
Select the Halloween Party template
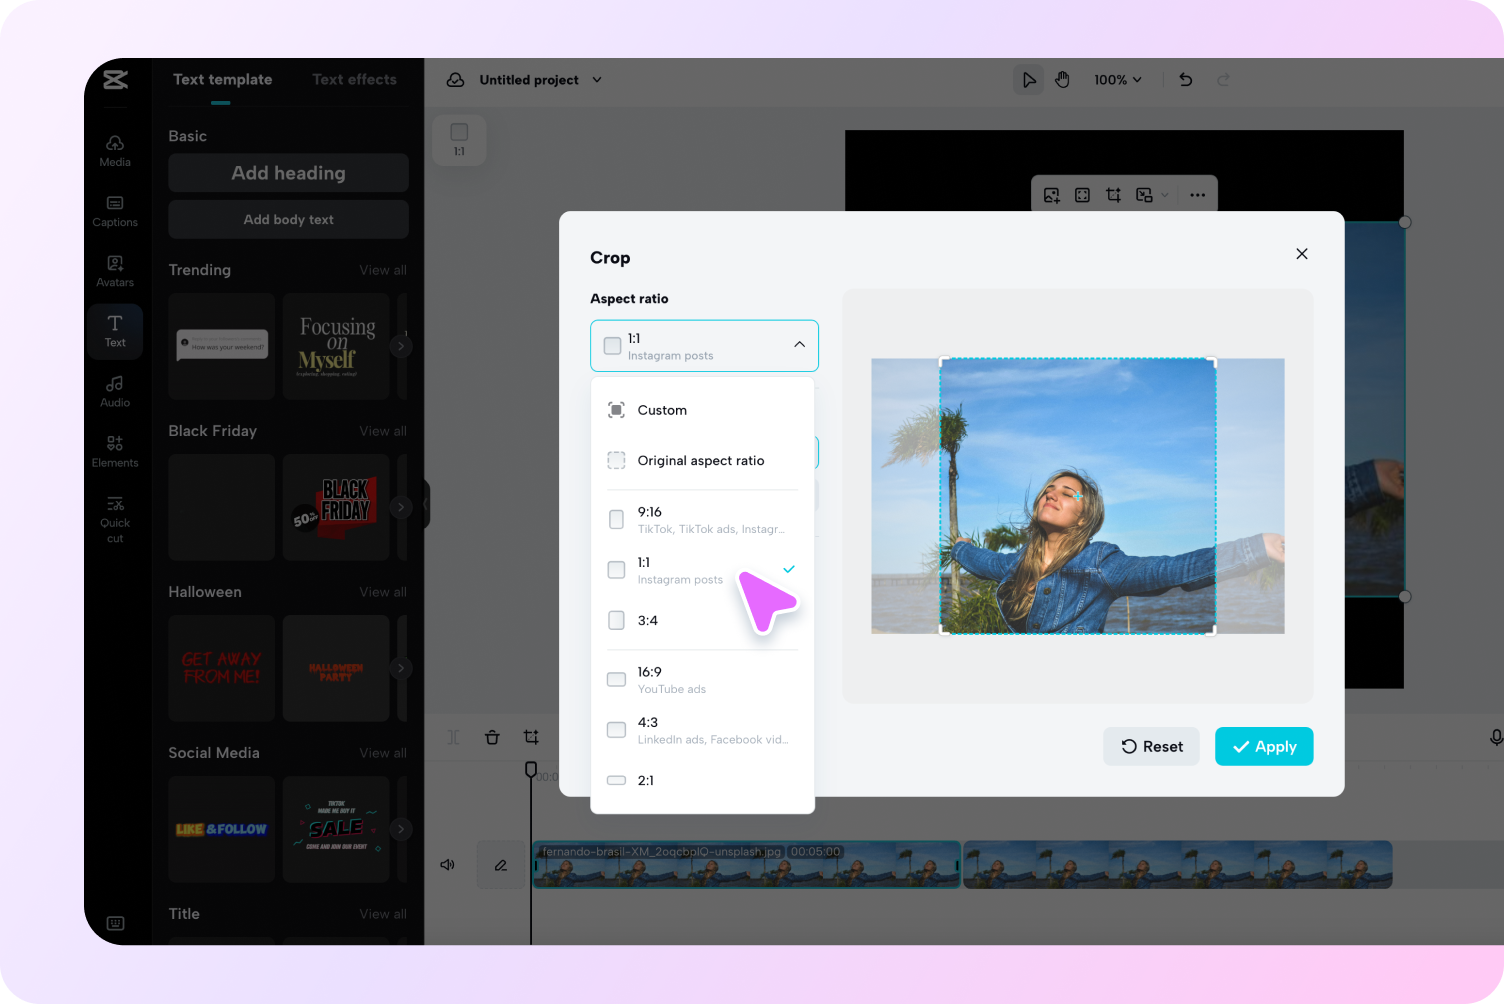tap(336, 668)
